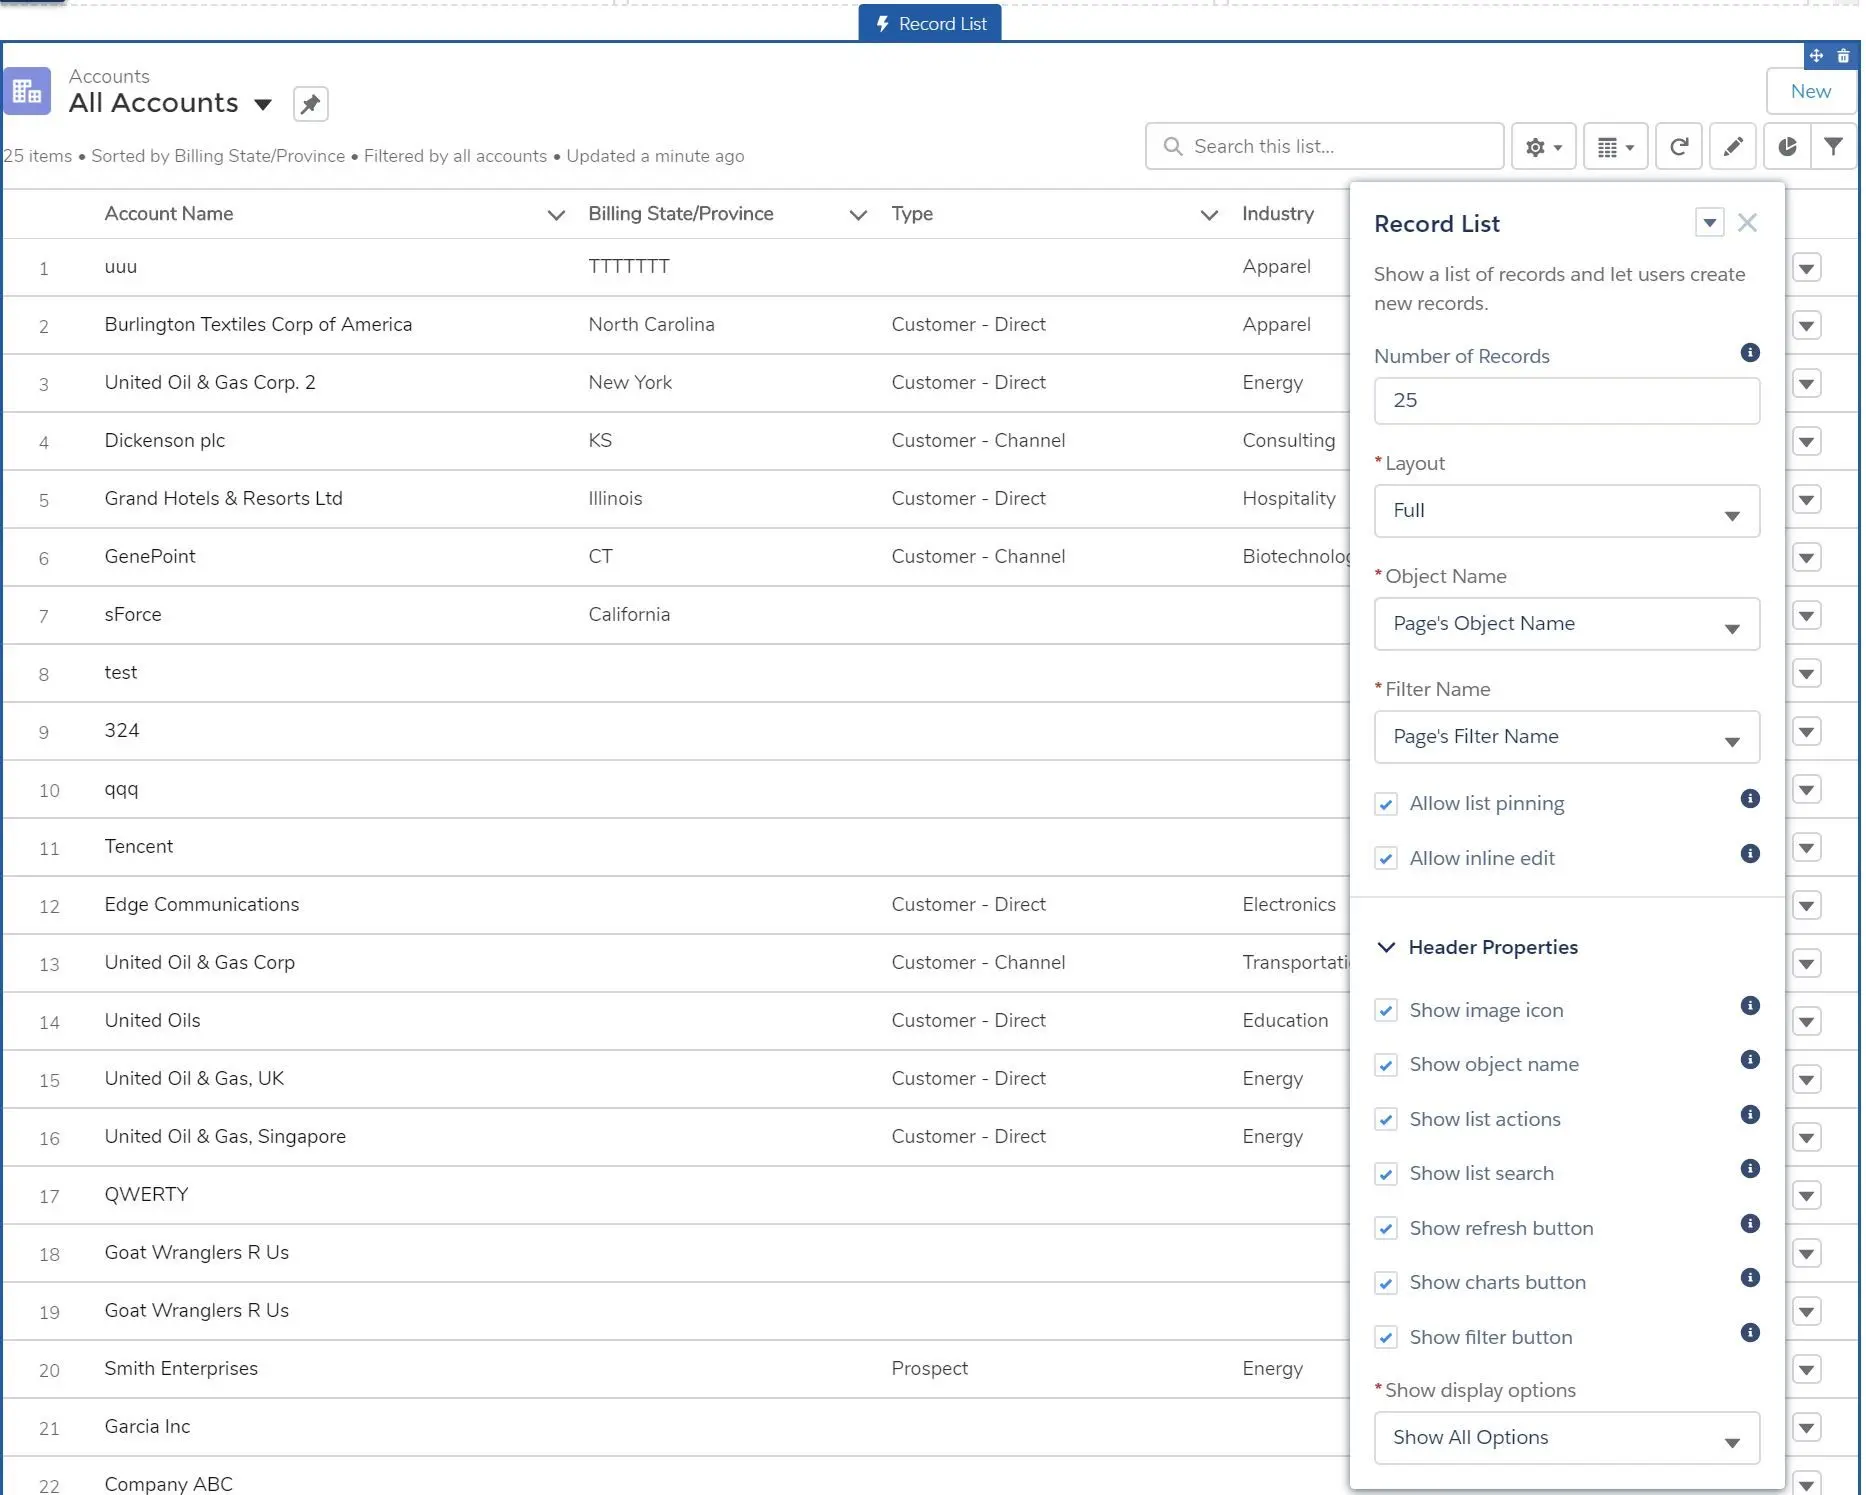
Task: Open display-as table view selector
Action: pyautogui.click(x=1615, y=147)
